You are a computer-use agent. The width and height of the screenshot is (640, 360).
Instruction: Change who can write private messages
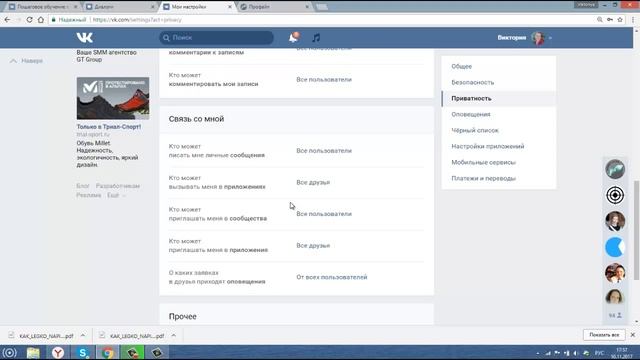tap(324, 151)
